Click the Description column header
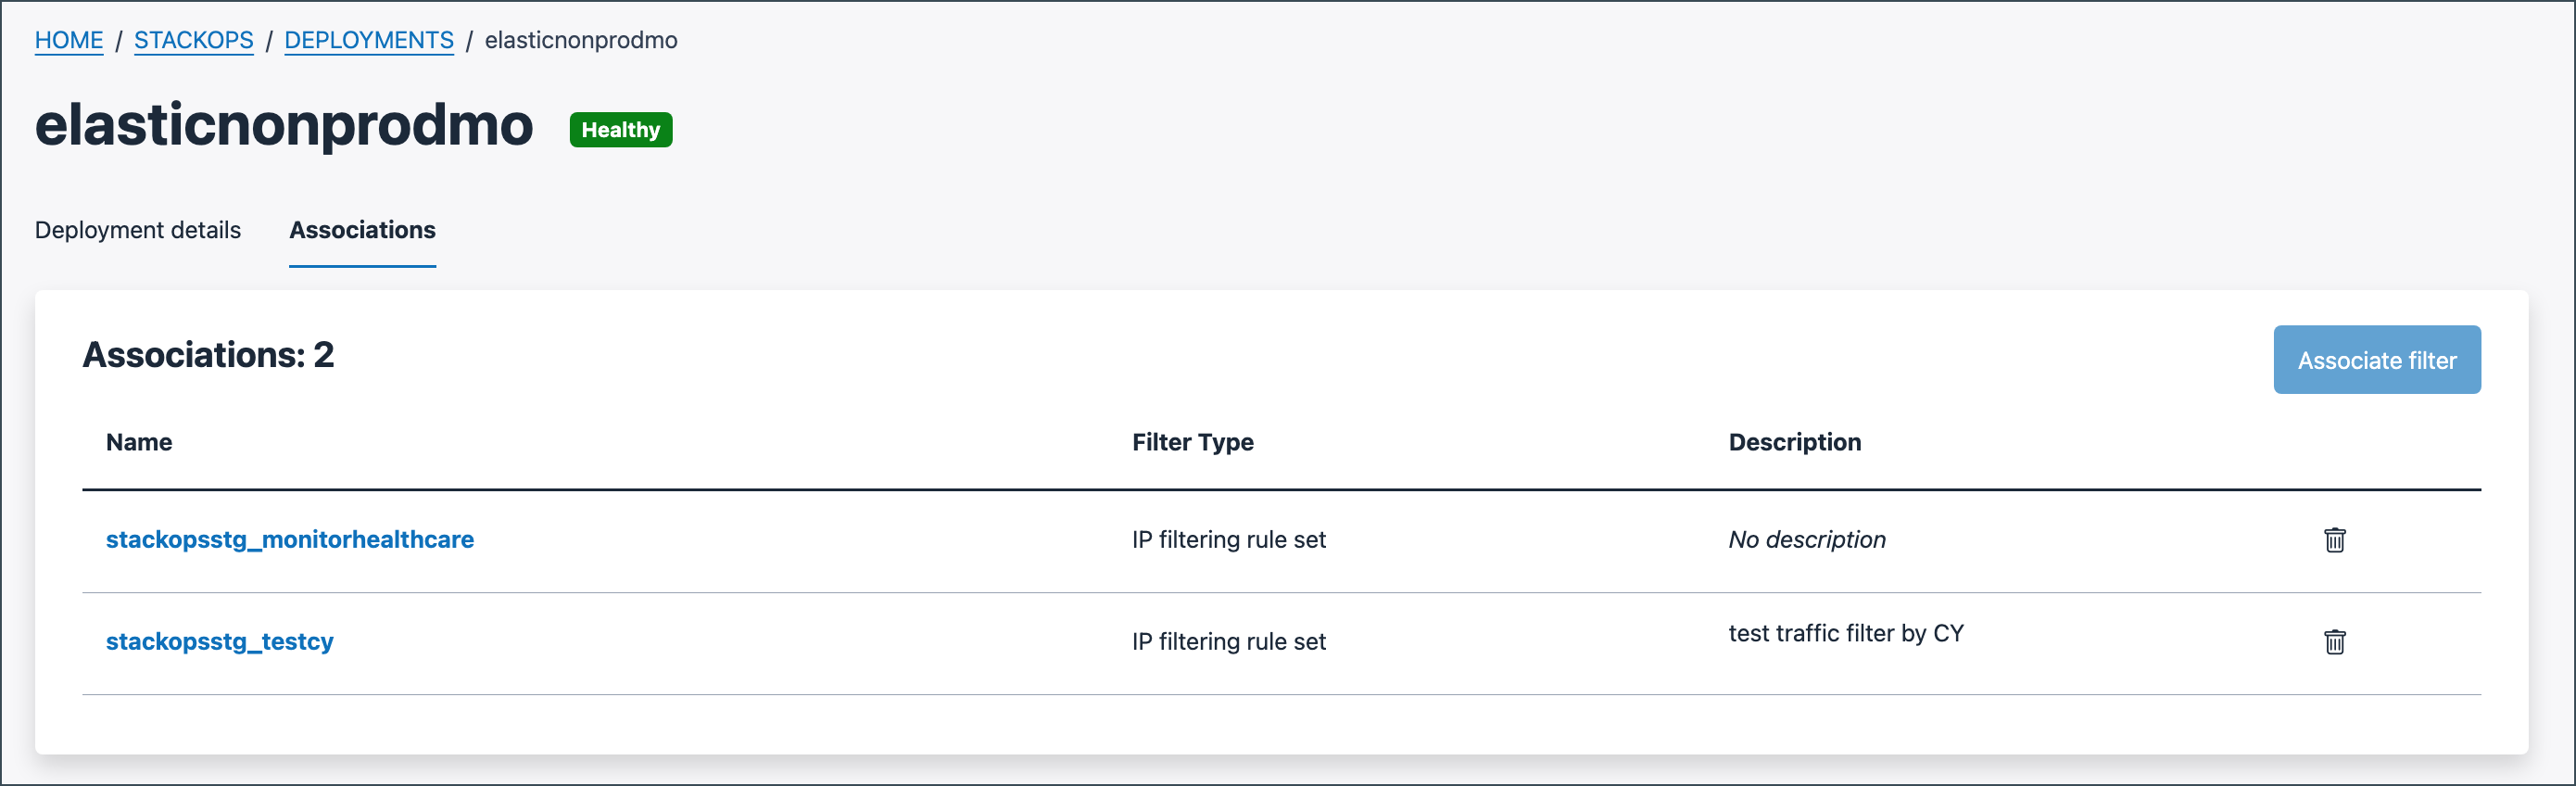 pos(1794,442)
